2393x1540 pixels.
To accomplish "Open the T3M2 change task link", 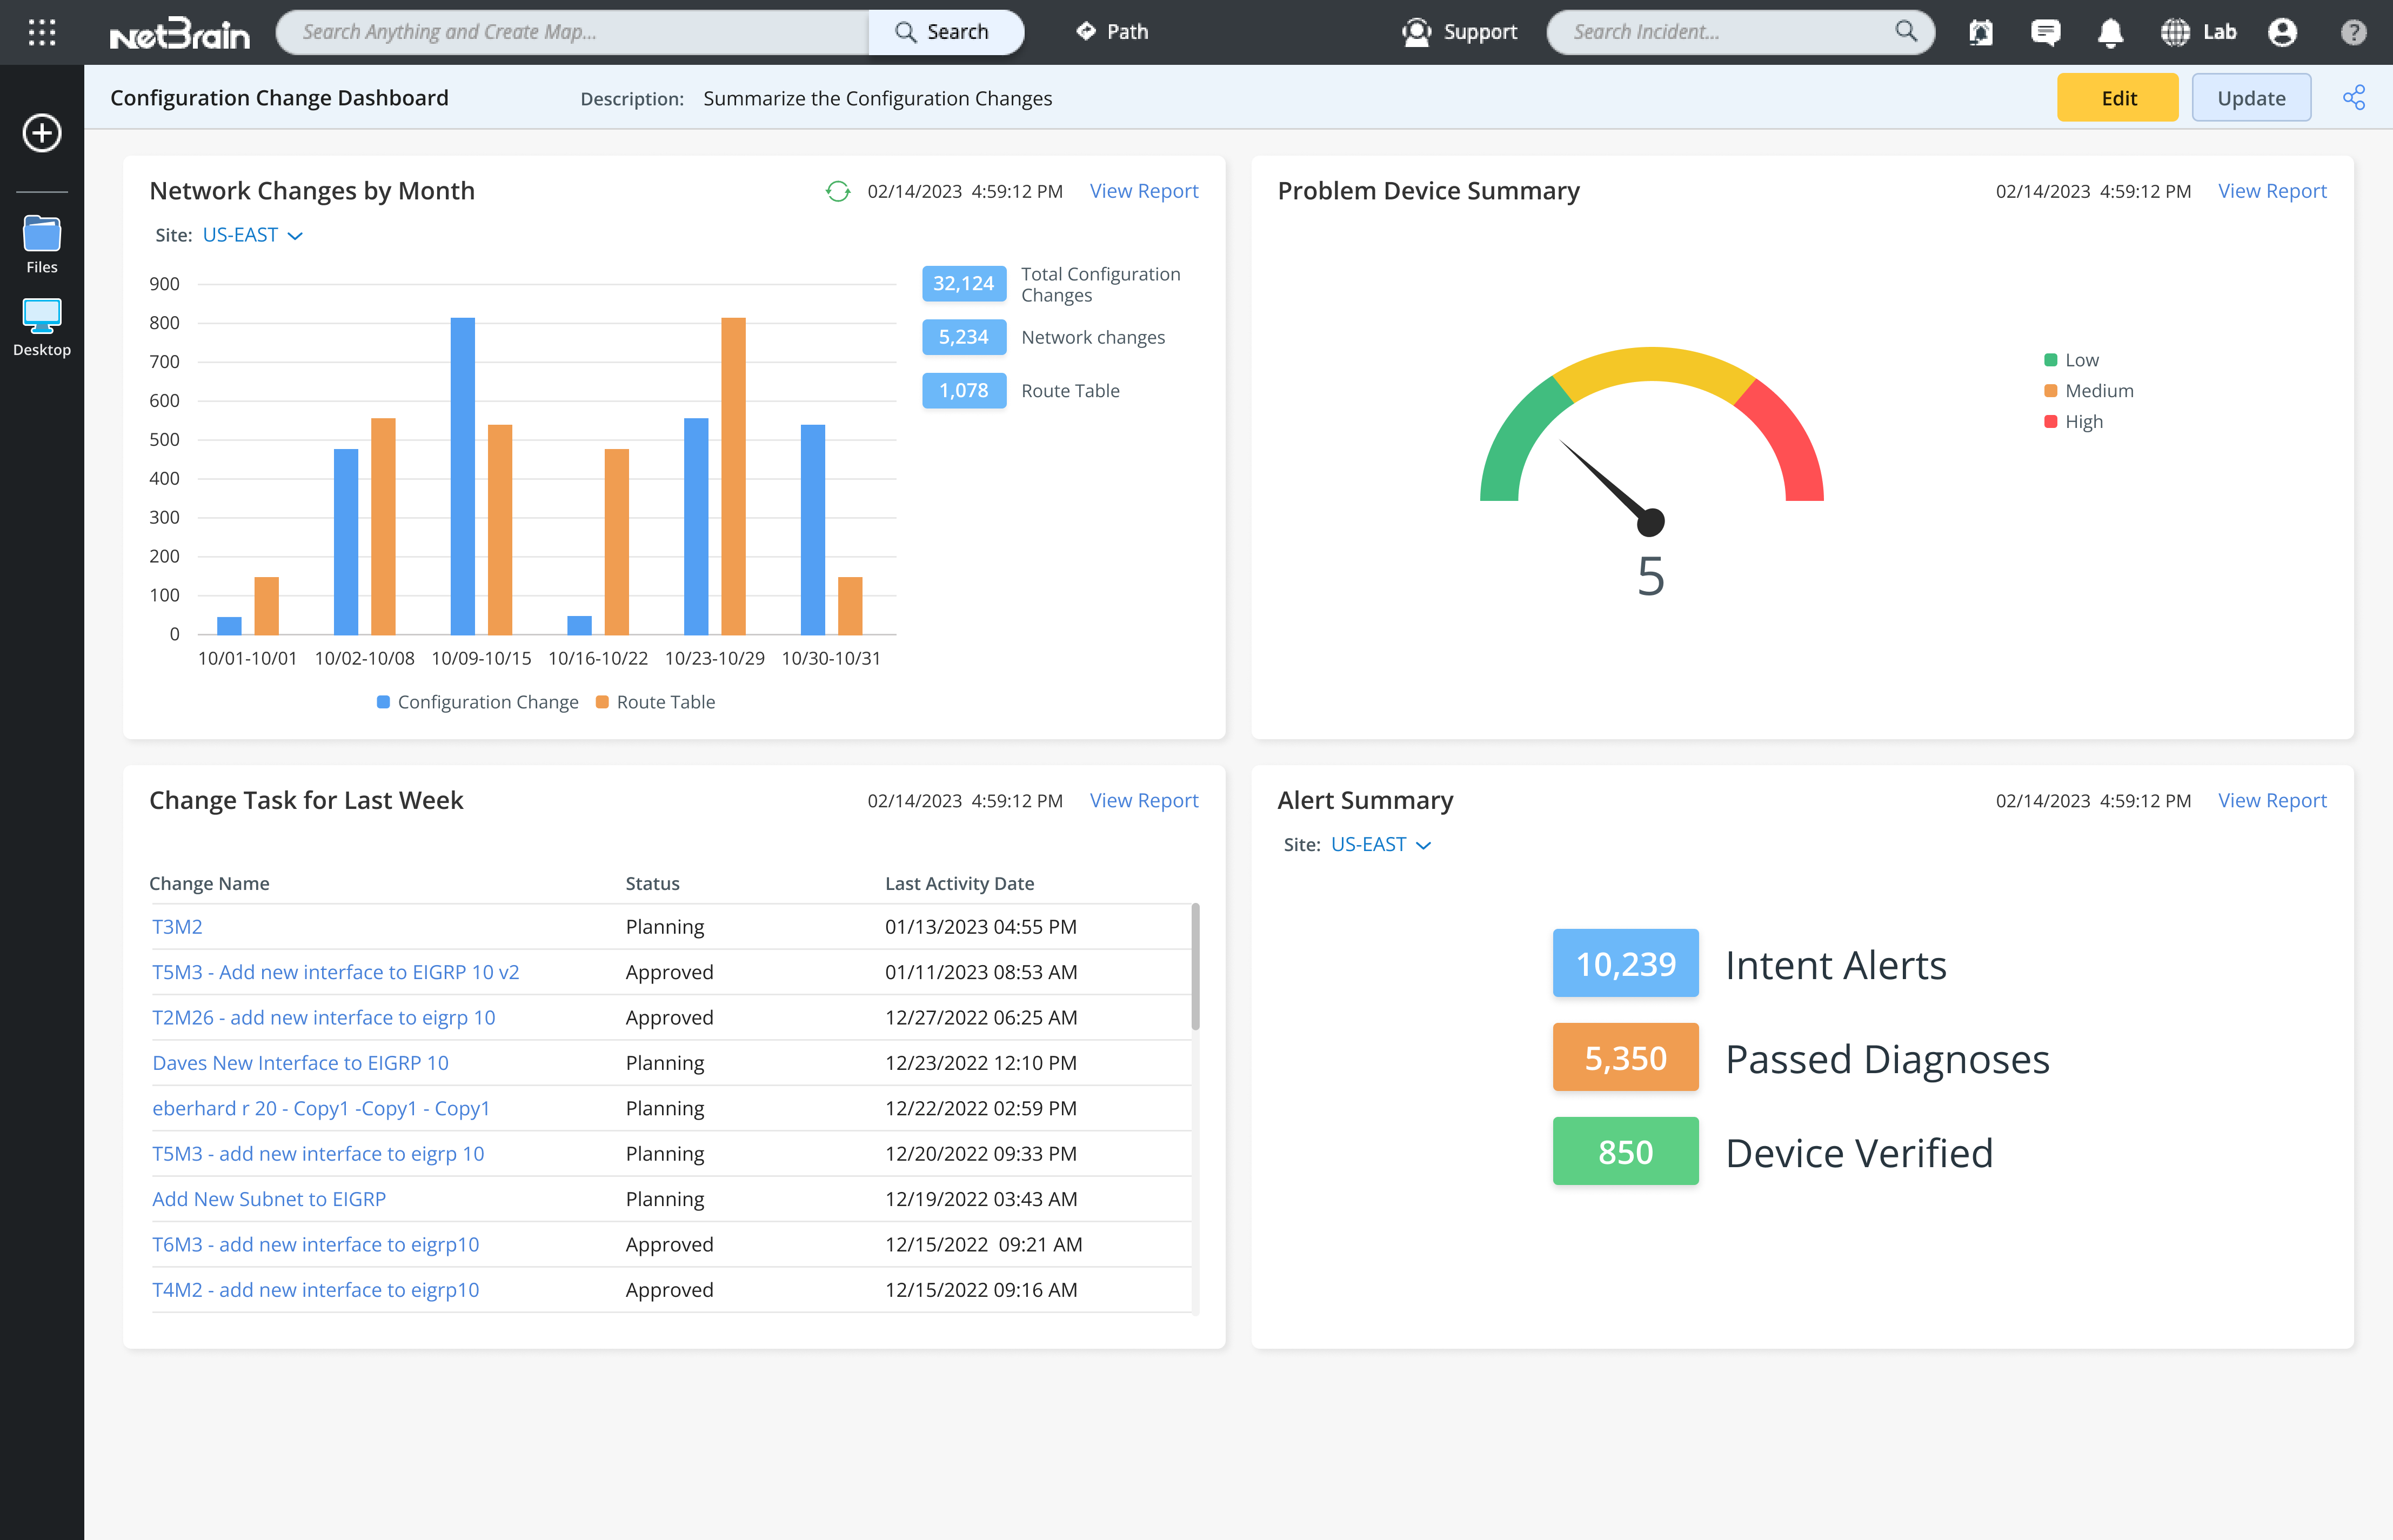I will coord(177,927).
